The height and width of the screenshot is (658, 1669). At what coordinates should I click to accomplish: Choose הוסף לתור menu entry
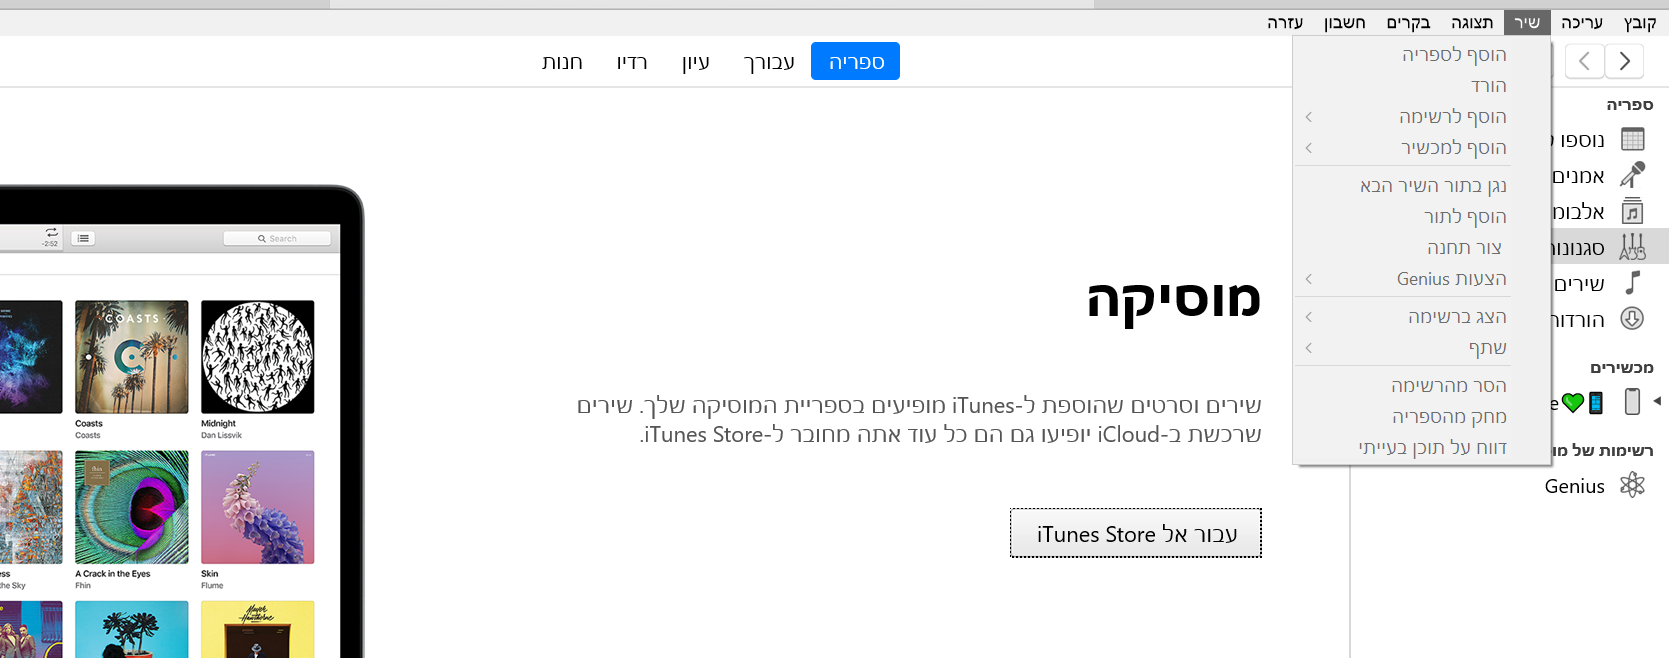pos(1422,217)
